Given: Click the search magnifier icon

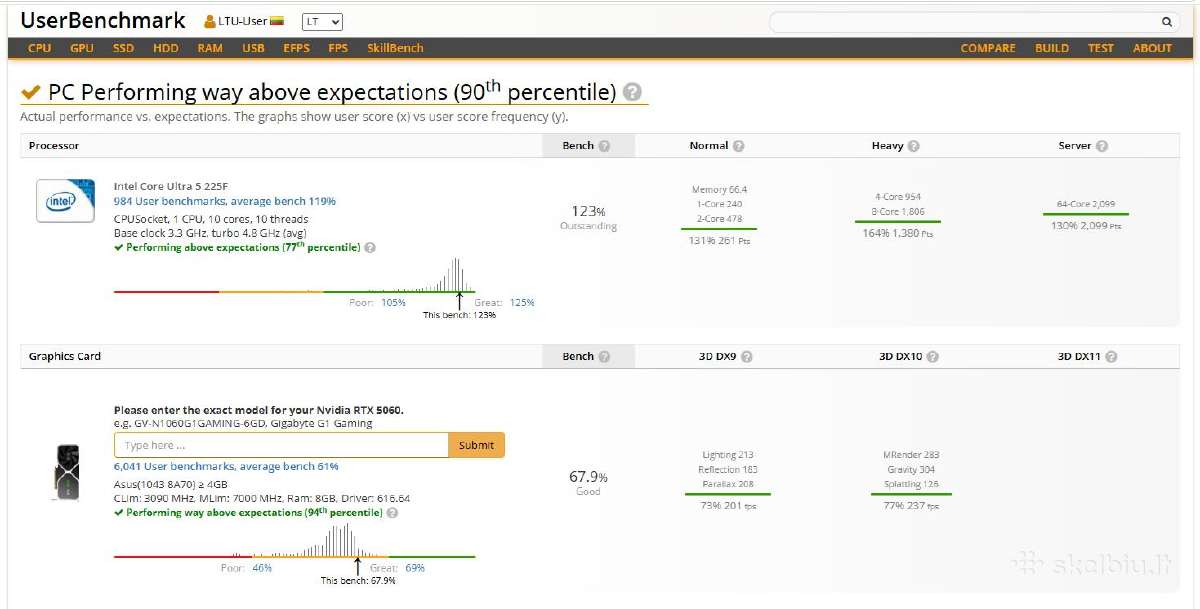Looking at the screenshot, I should point(1167,21).
